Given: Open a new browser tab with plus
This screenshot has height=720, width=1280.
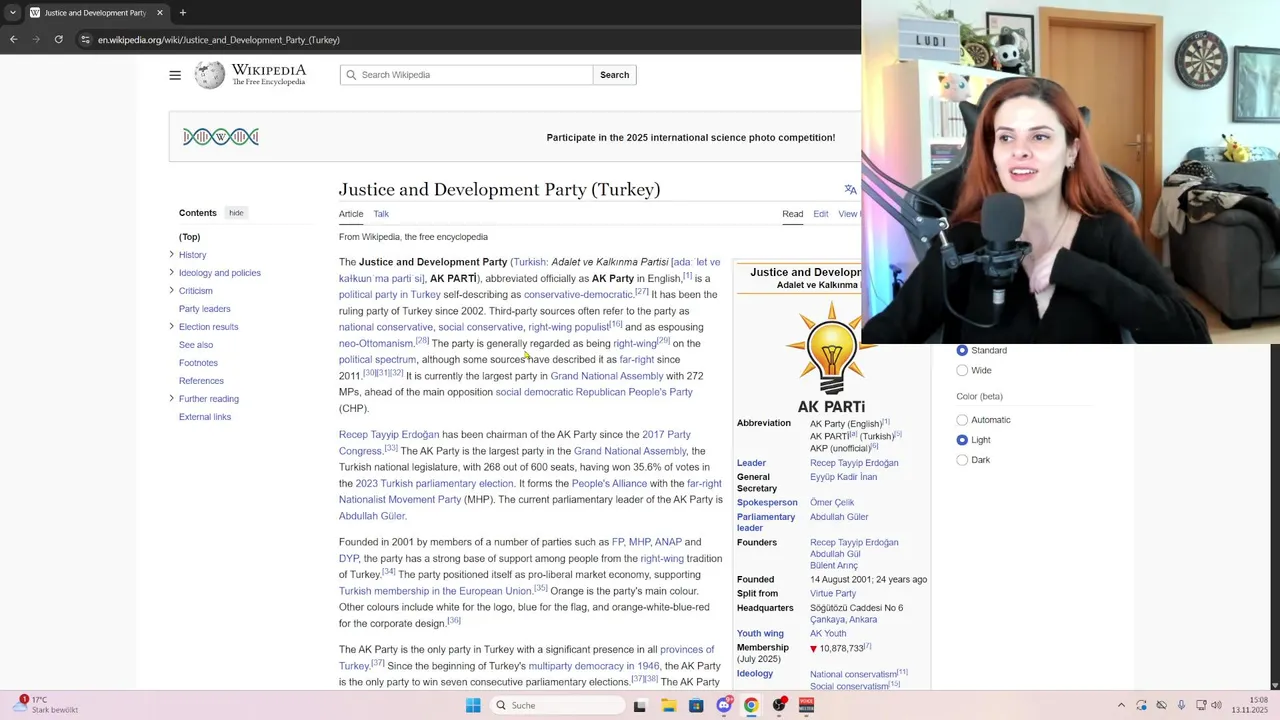Looking at the screenshot, I should click(x=182, y=13).
